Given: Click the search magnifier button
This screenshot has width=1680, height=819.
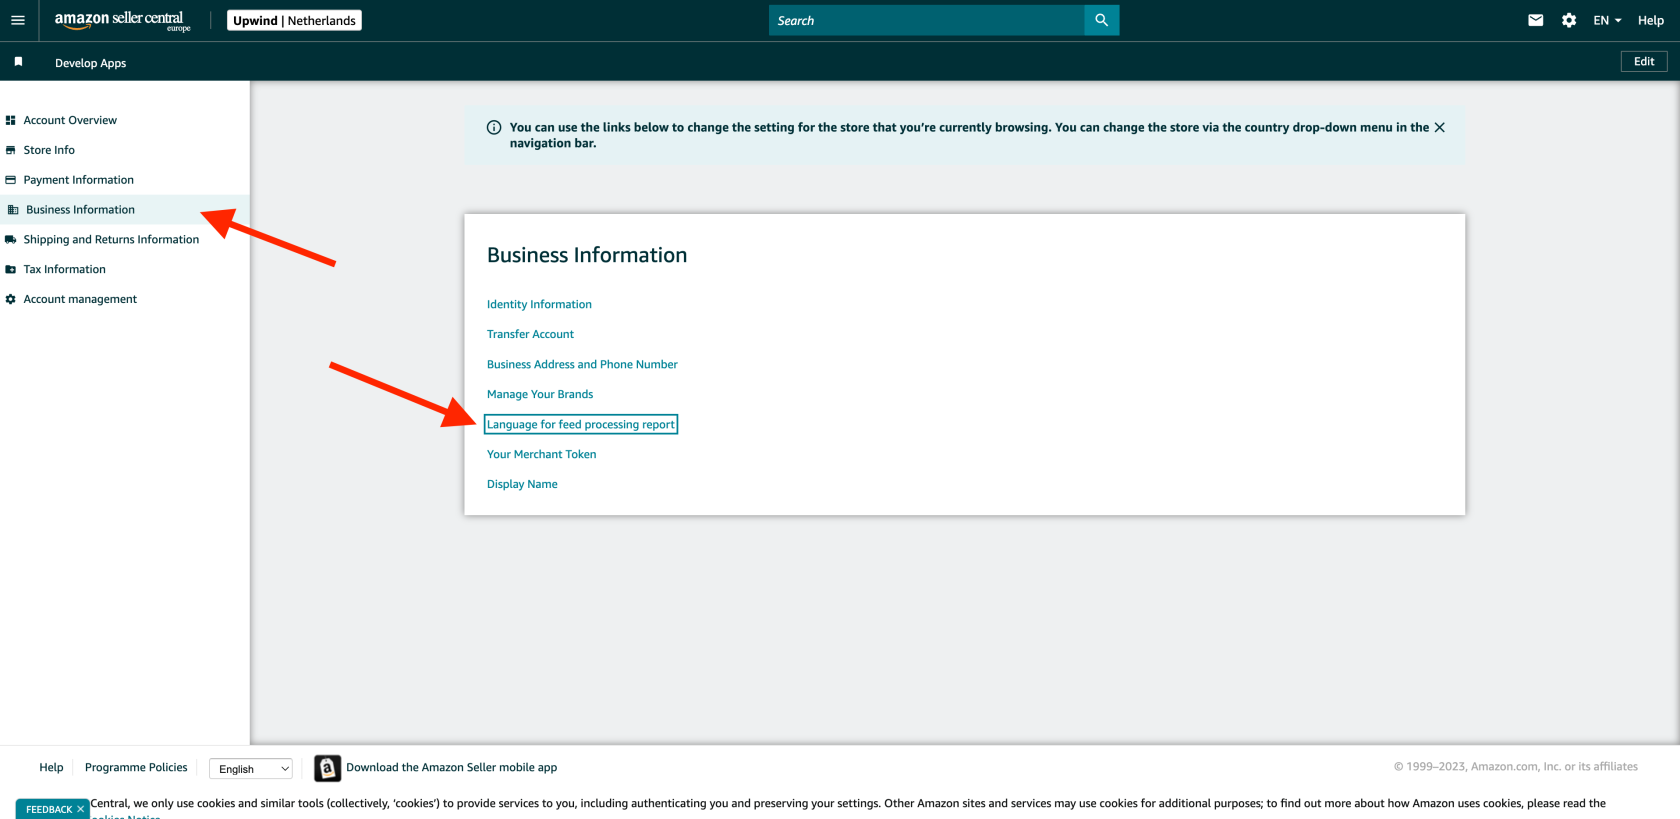Looking at the screenshot, I should [x=1101, y=20].
